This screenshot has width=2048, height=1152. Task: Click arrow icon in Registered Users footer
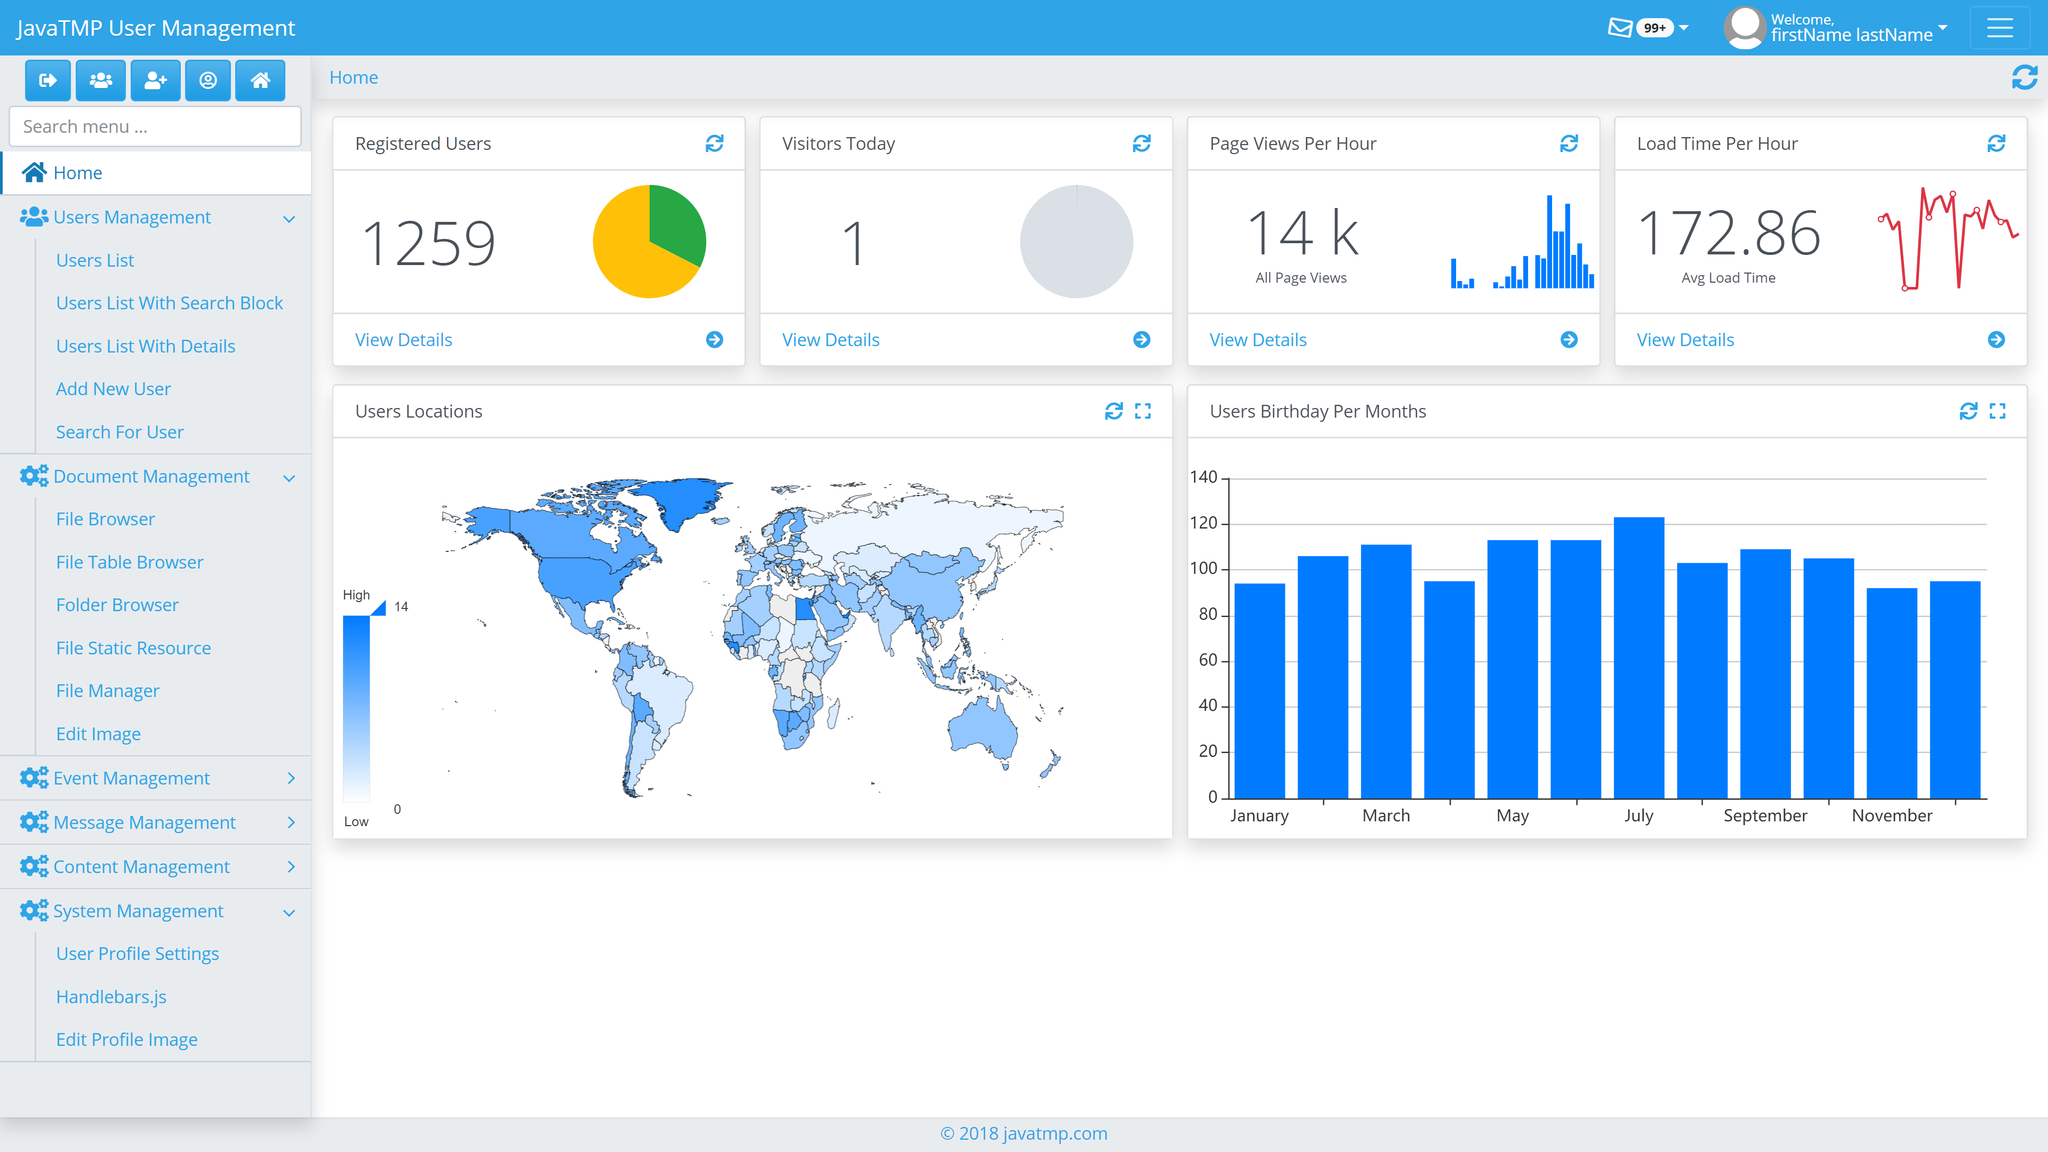(714, 340)
